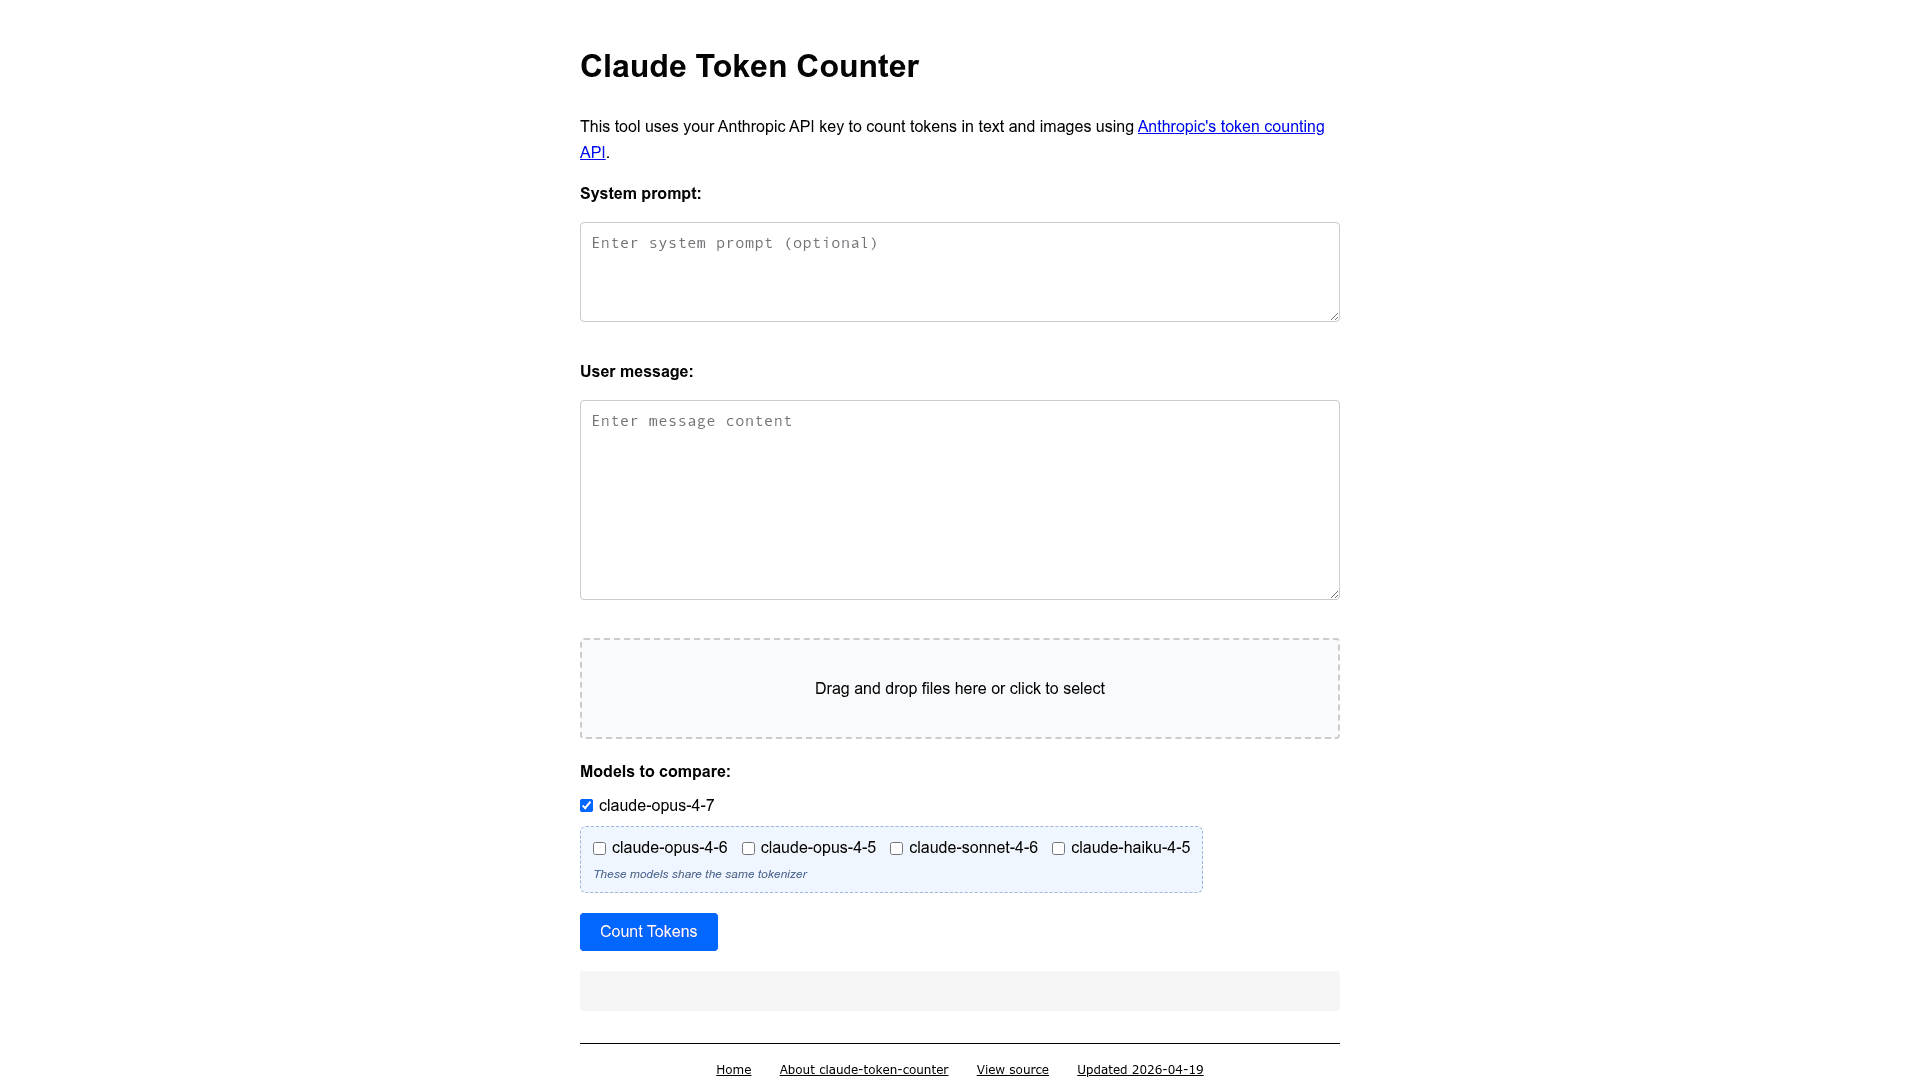Open Anthropic's token counting API link
Viewport: 1920px width, 1080px height.
(x=1230, y=126)
